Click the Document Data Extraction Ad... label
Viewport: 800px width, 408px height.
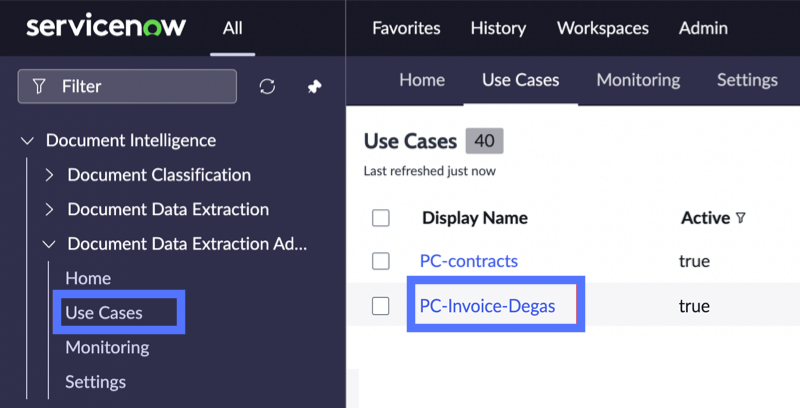coord(187,244)
